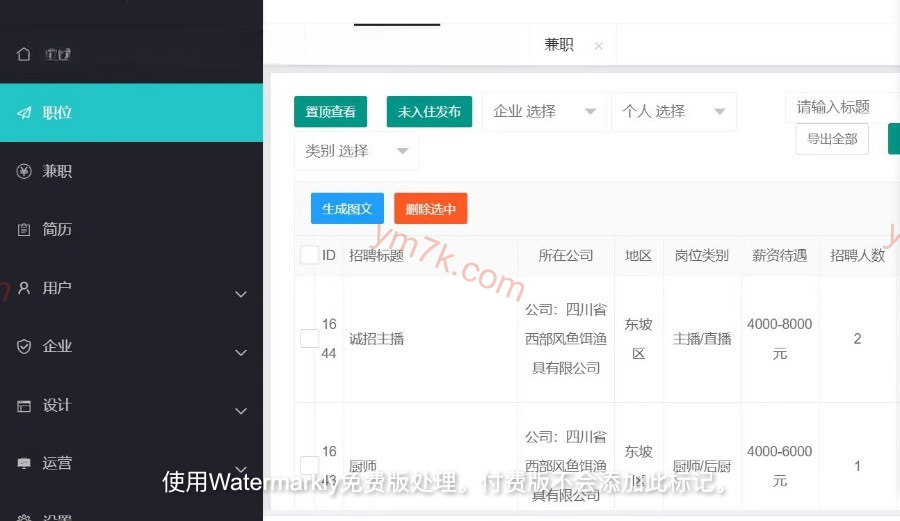900x521 pixels.
Task: Open the 个人 选择 dropdown
Action: click(673, 112)
